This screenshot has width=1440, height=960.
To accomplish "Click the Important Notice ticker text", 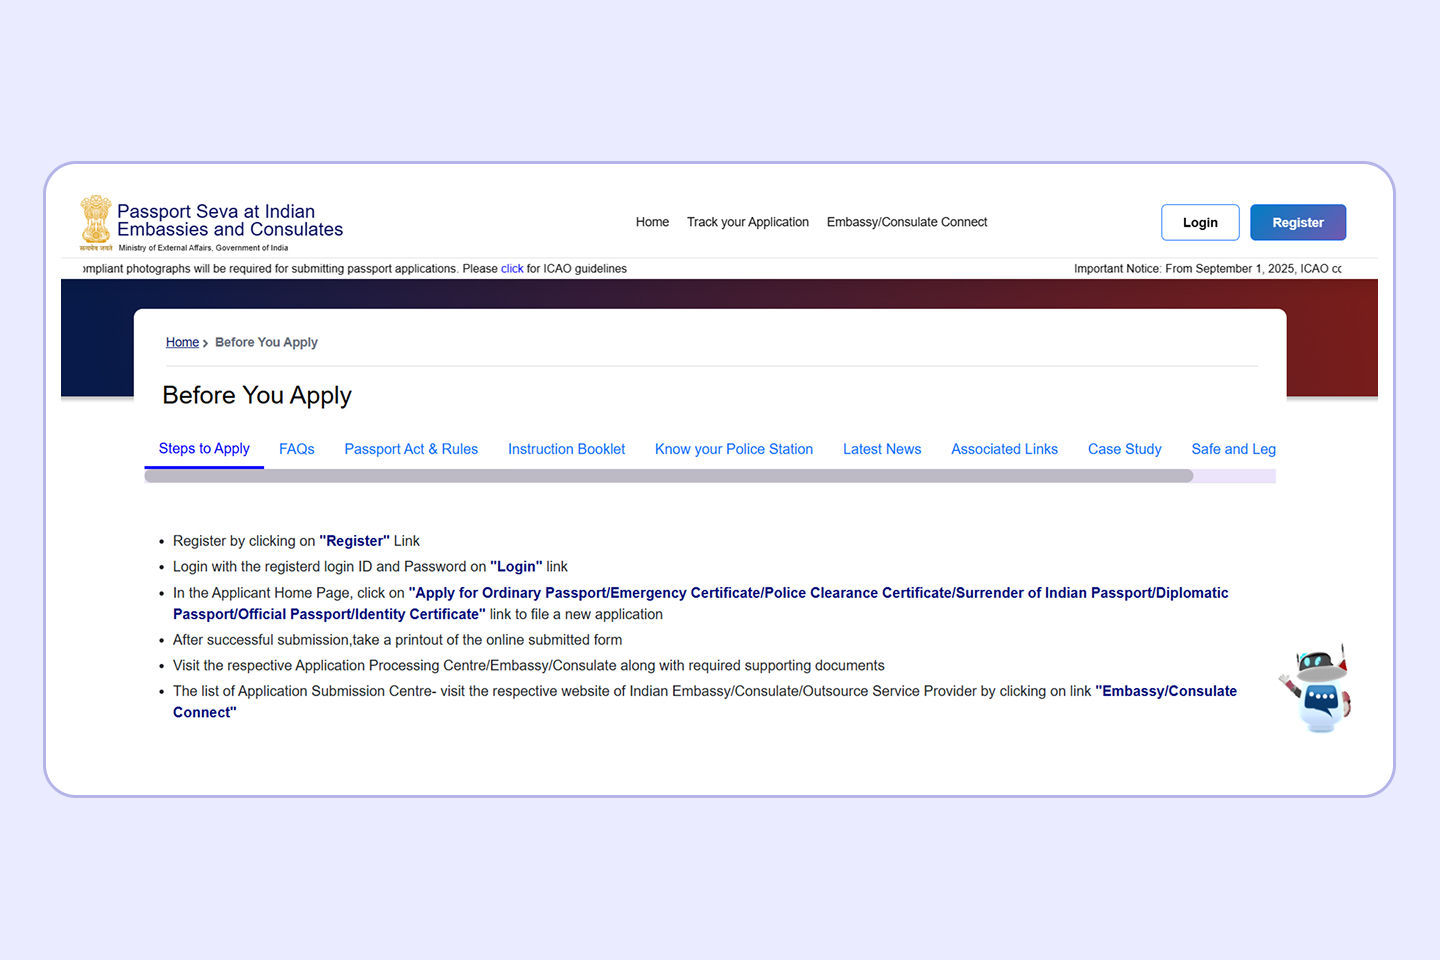I will click(x=1208, y=268).
